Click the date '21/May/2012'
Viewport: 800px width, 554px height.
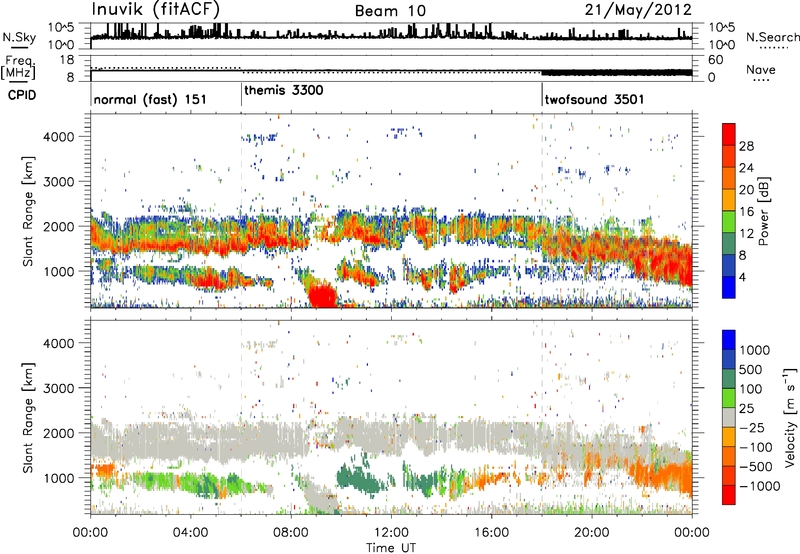(638, 10)
